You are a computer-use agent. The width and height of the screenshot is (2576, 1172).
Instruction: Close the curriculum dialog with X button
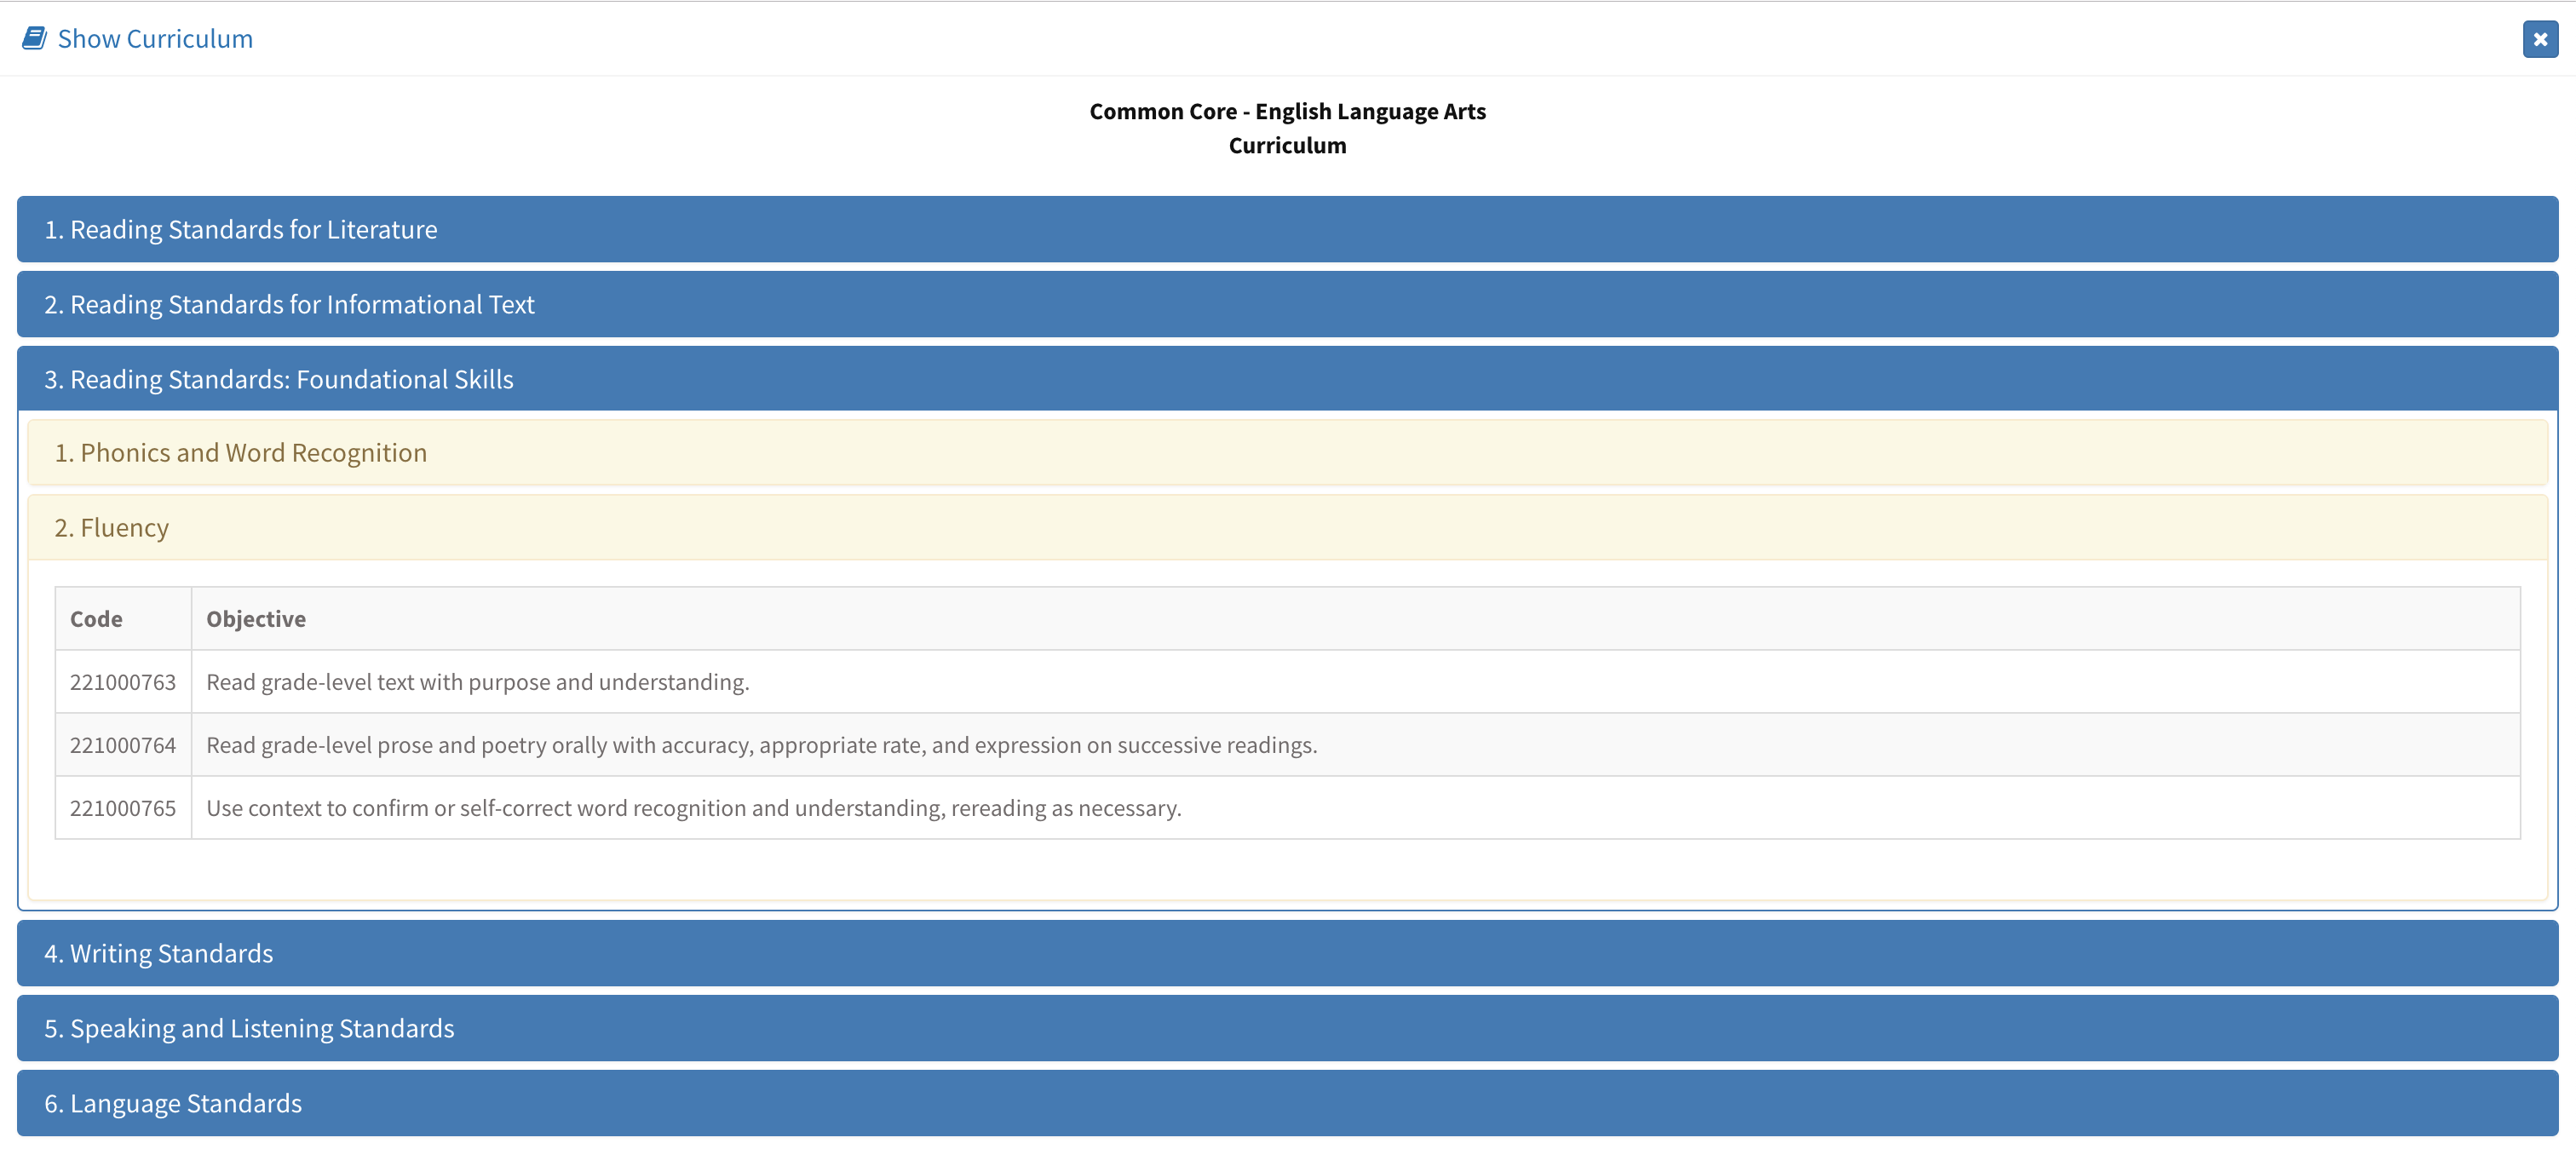(2539, 39)
